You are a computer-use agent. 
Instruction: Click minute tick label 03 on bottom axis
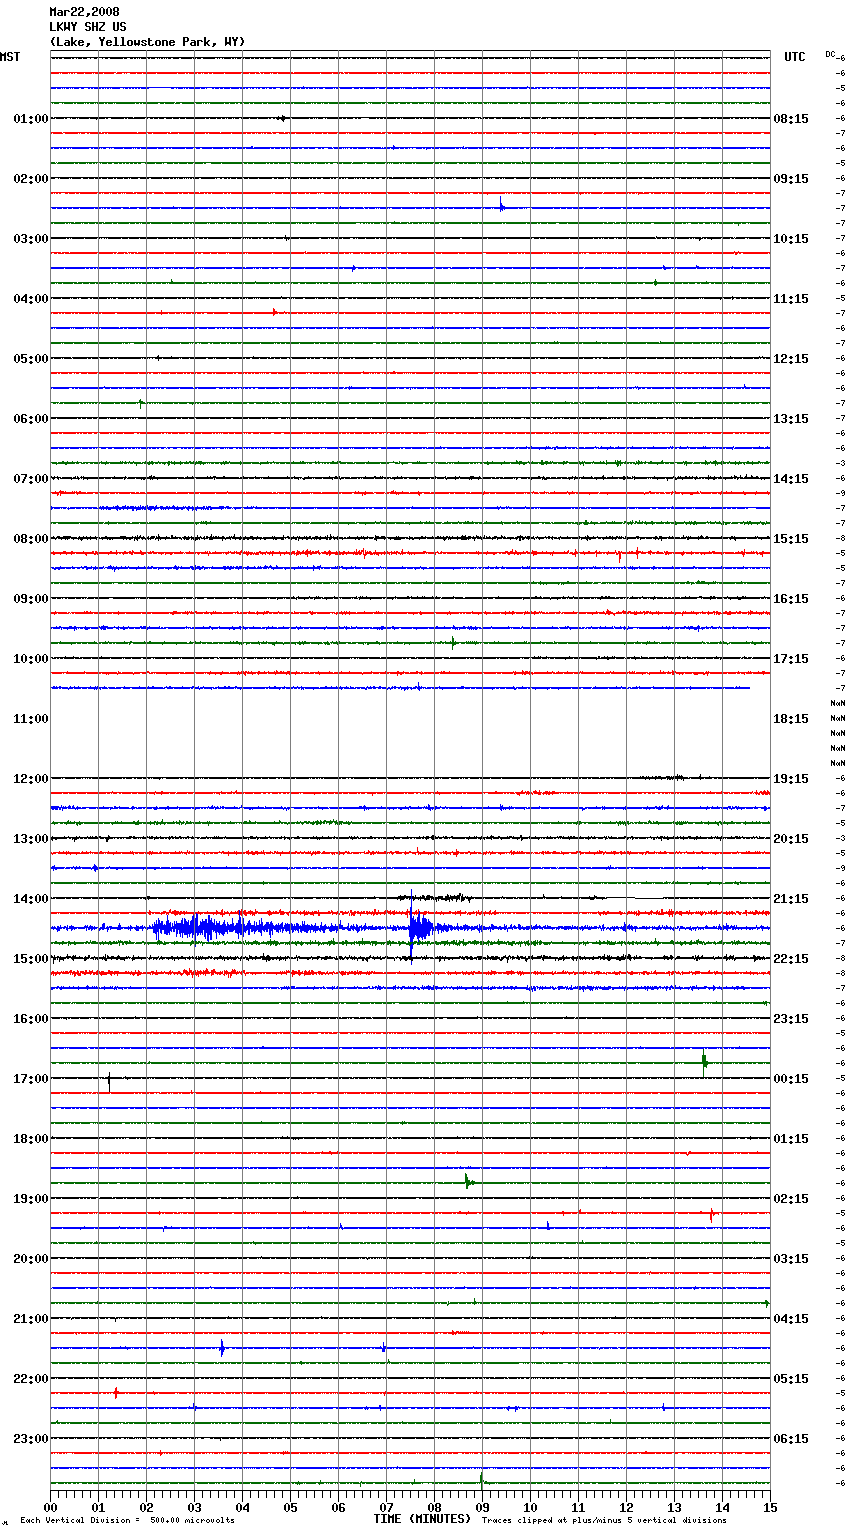point(194,1507)
